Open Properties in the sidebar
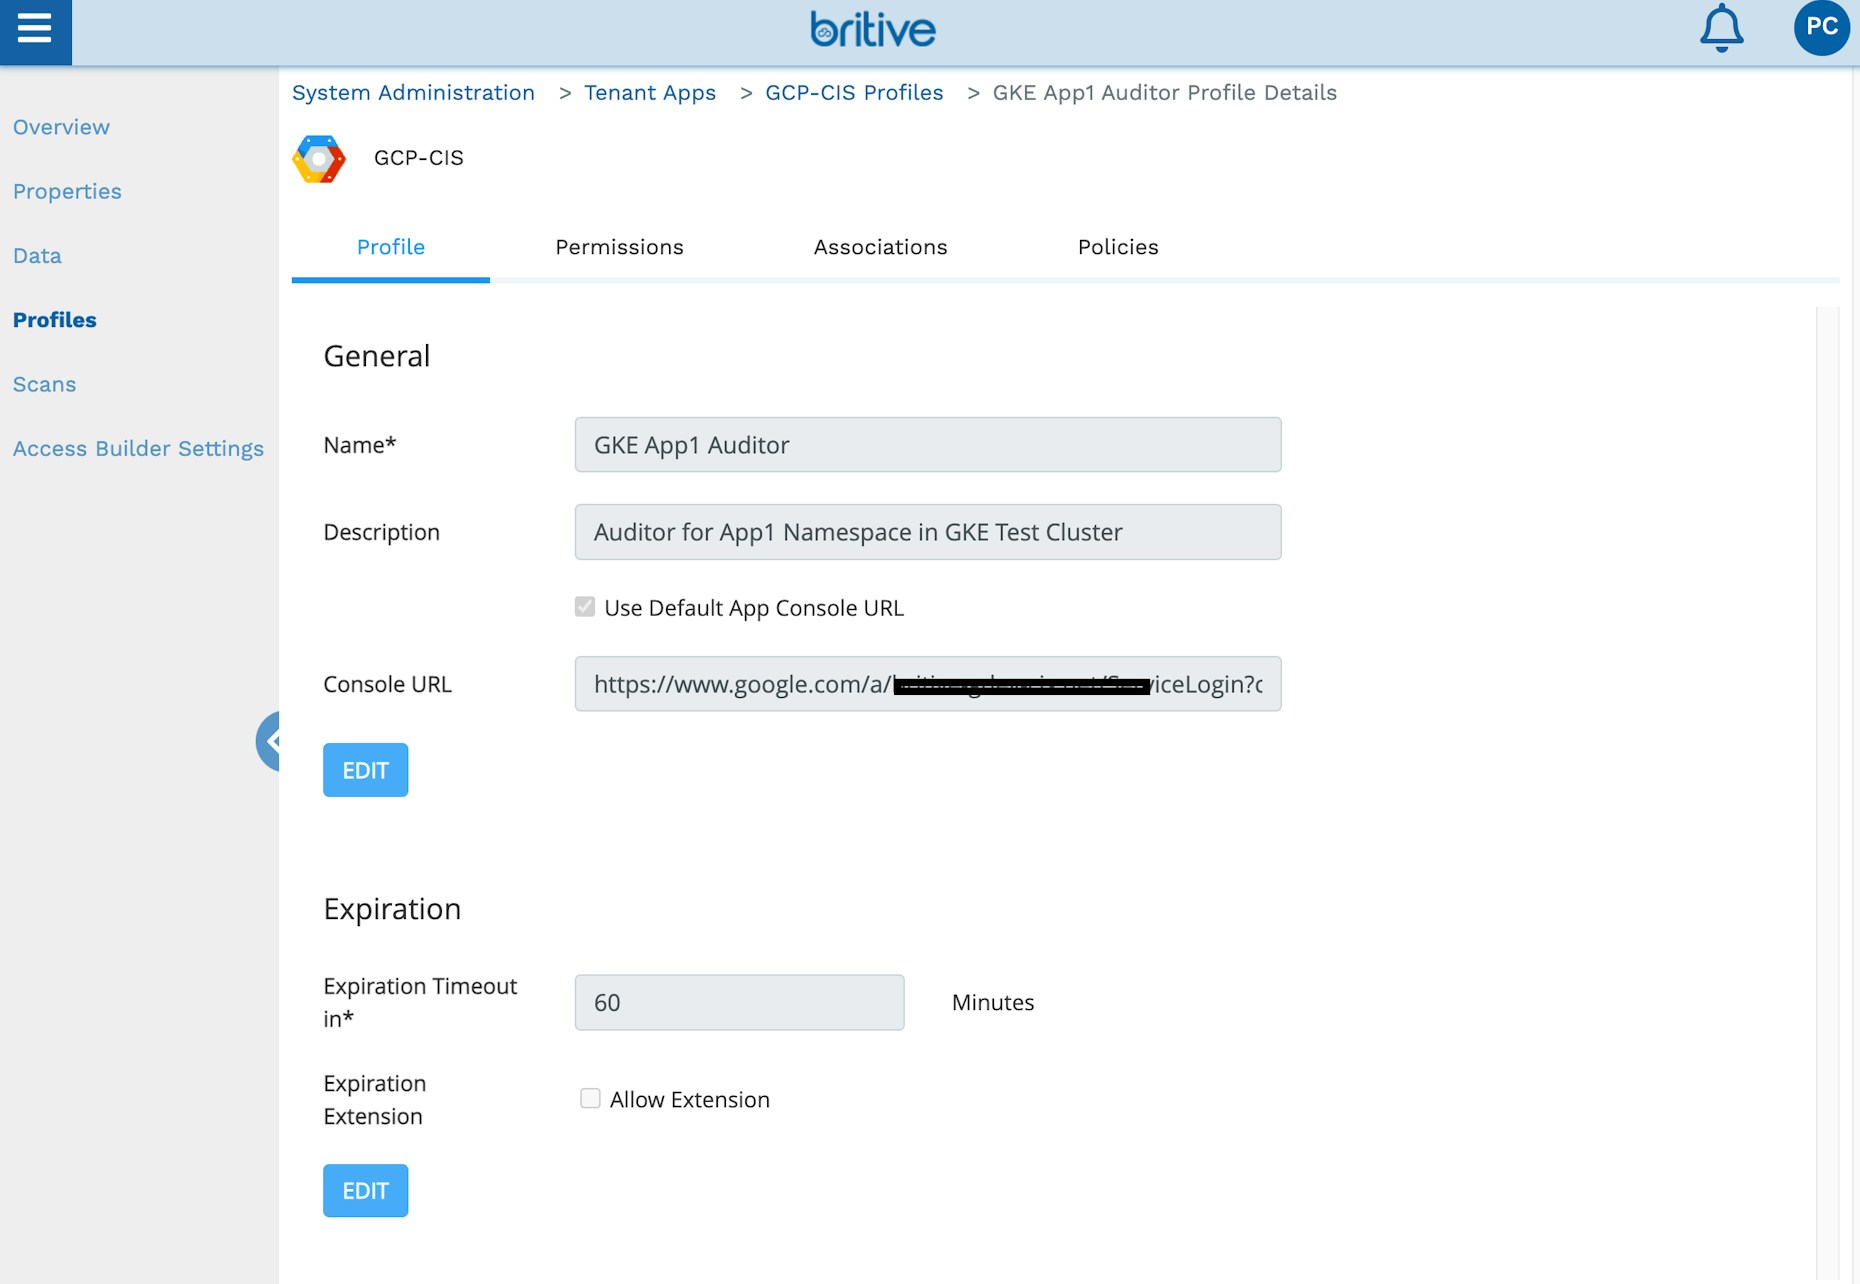Screen dimensions: 1860x1284 (x=67, y=191)
